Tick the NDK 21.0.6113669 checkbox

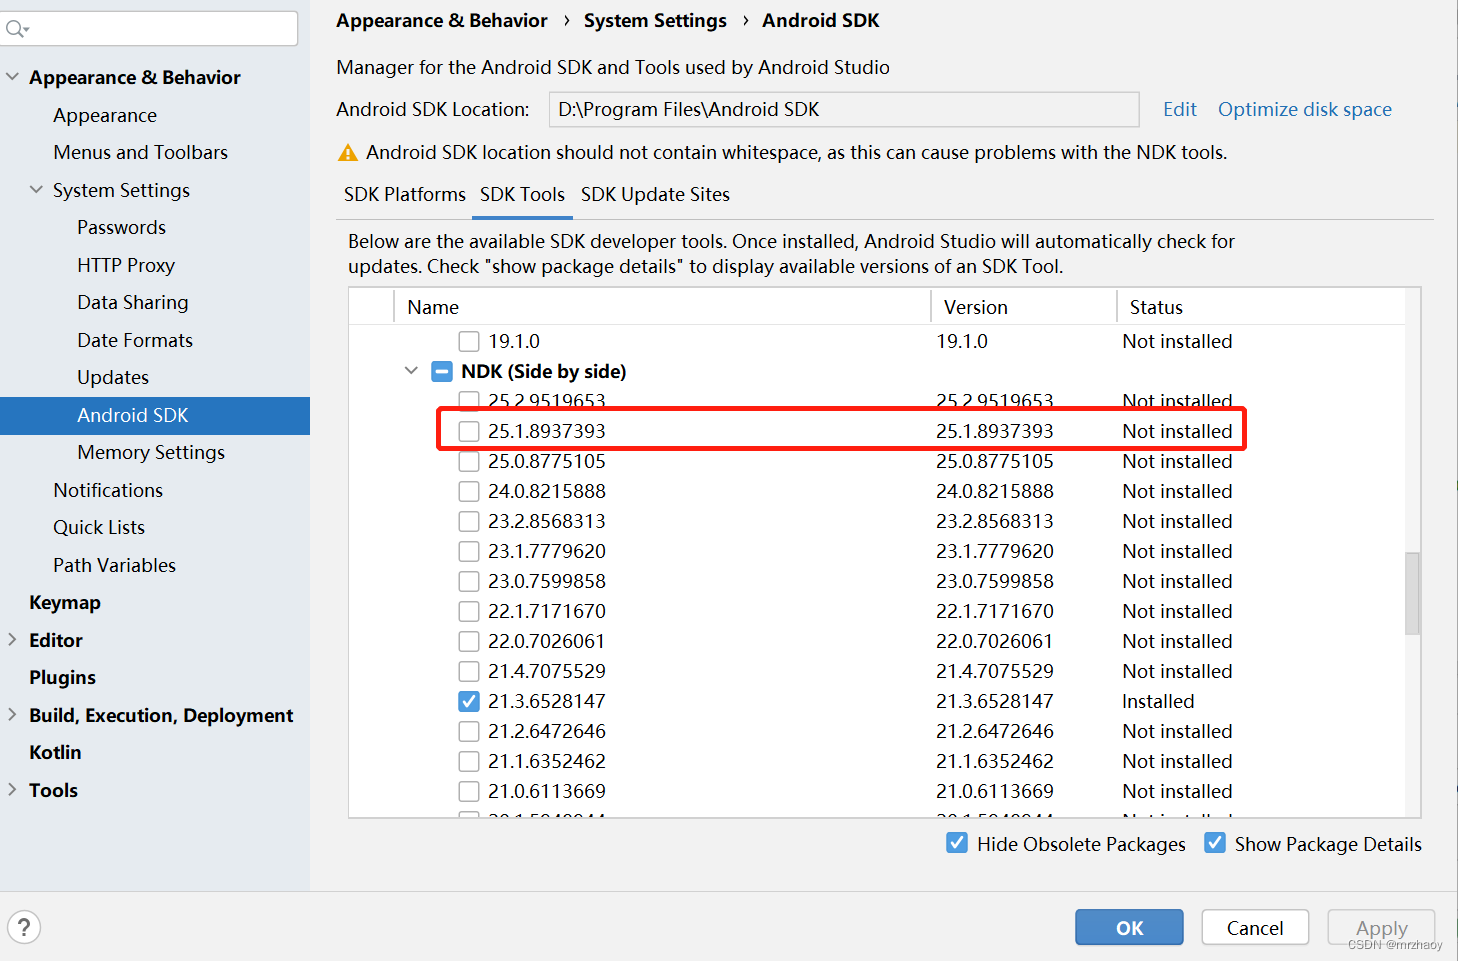tap(469, 791)
